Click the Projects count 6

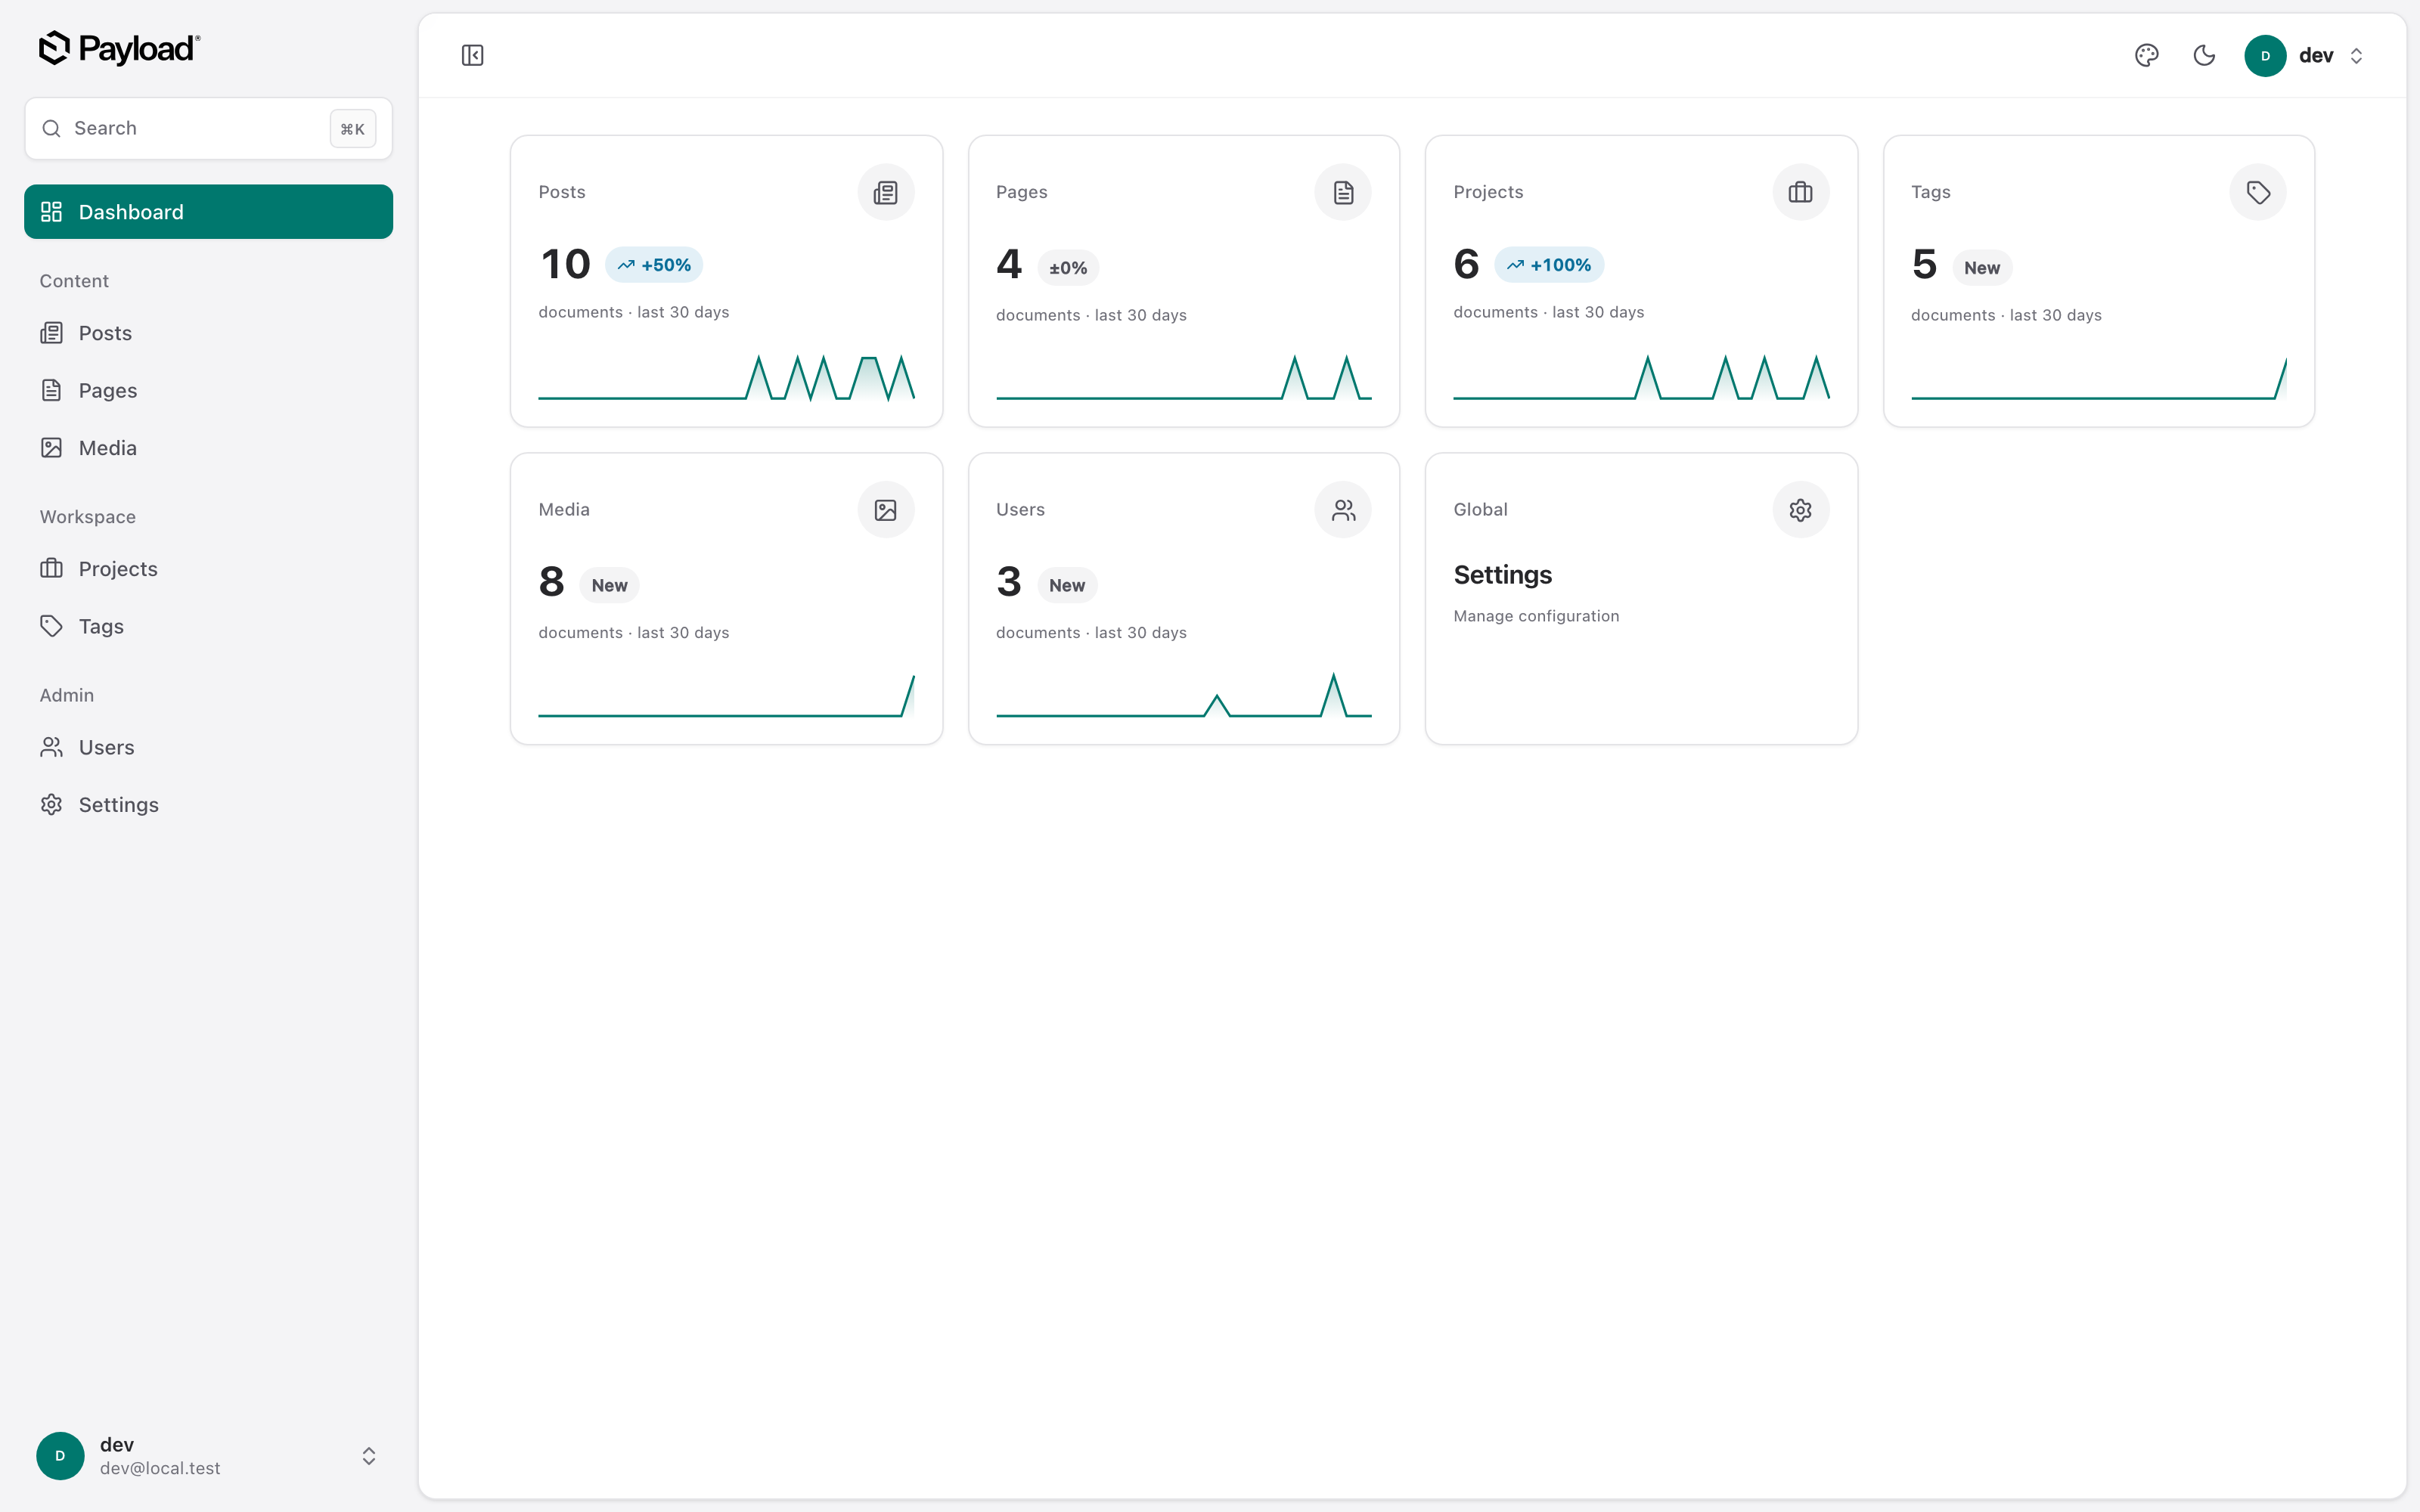coord(1466,264)
